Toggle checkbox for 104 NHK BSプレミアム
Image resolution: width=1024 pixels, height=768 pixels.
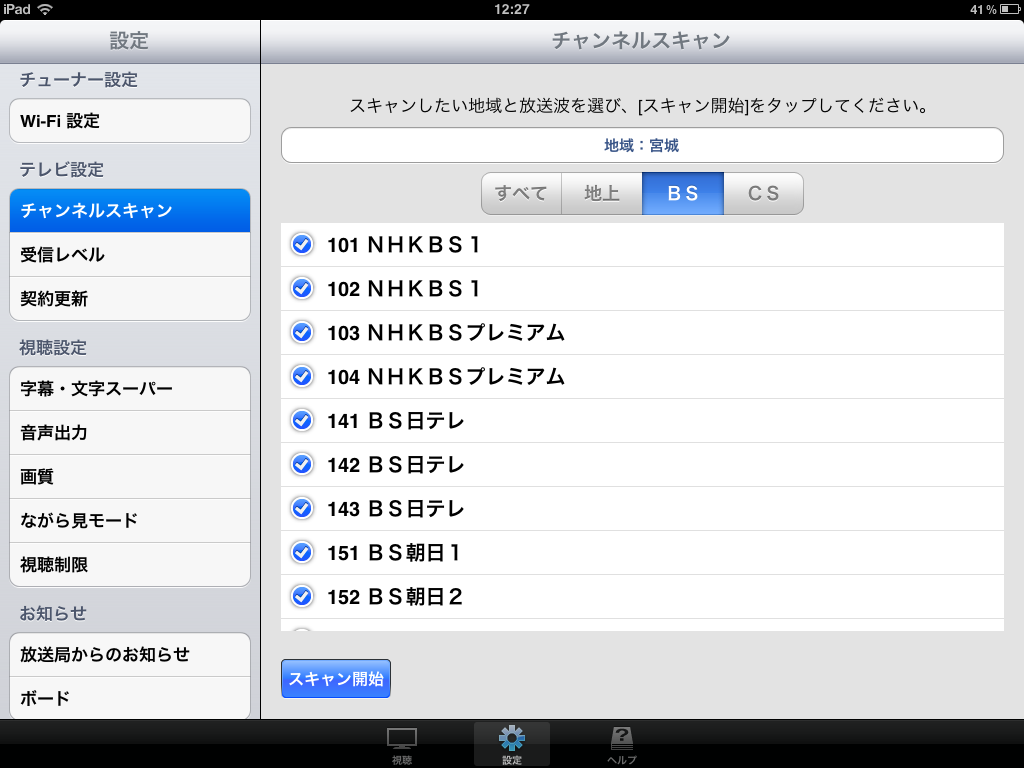point(302,376)
